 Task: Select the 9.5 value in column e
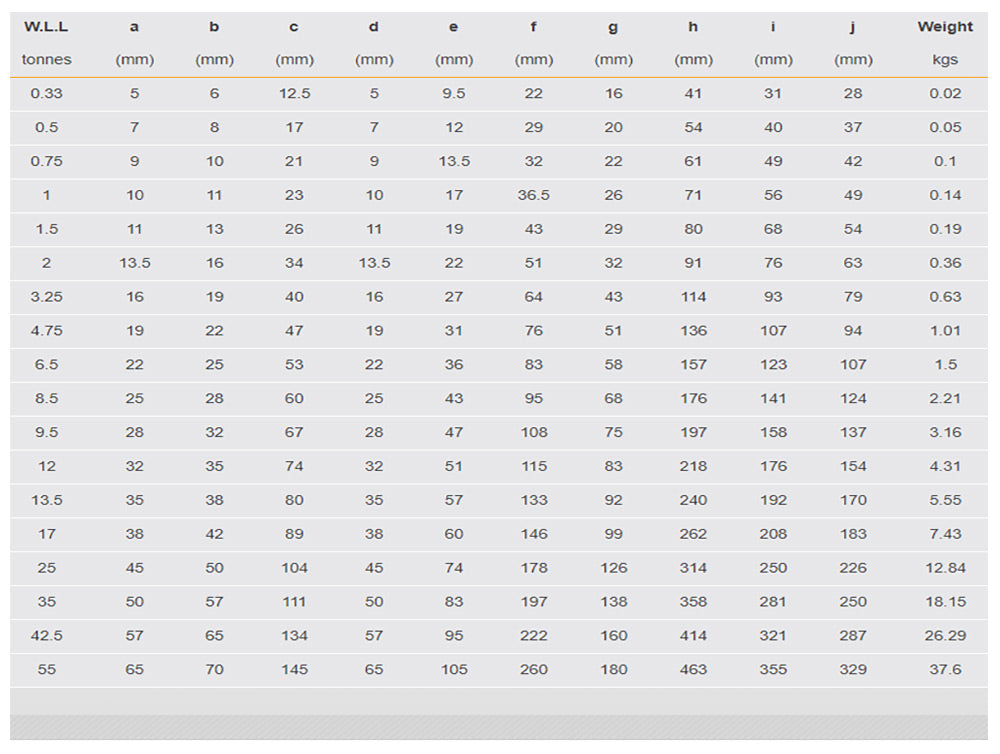[454, 94]
